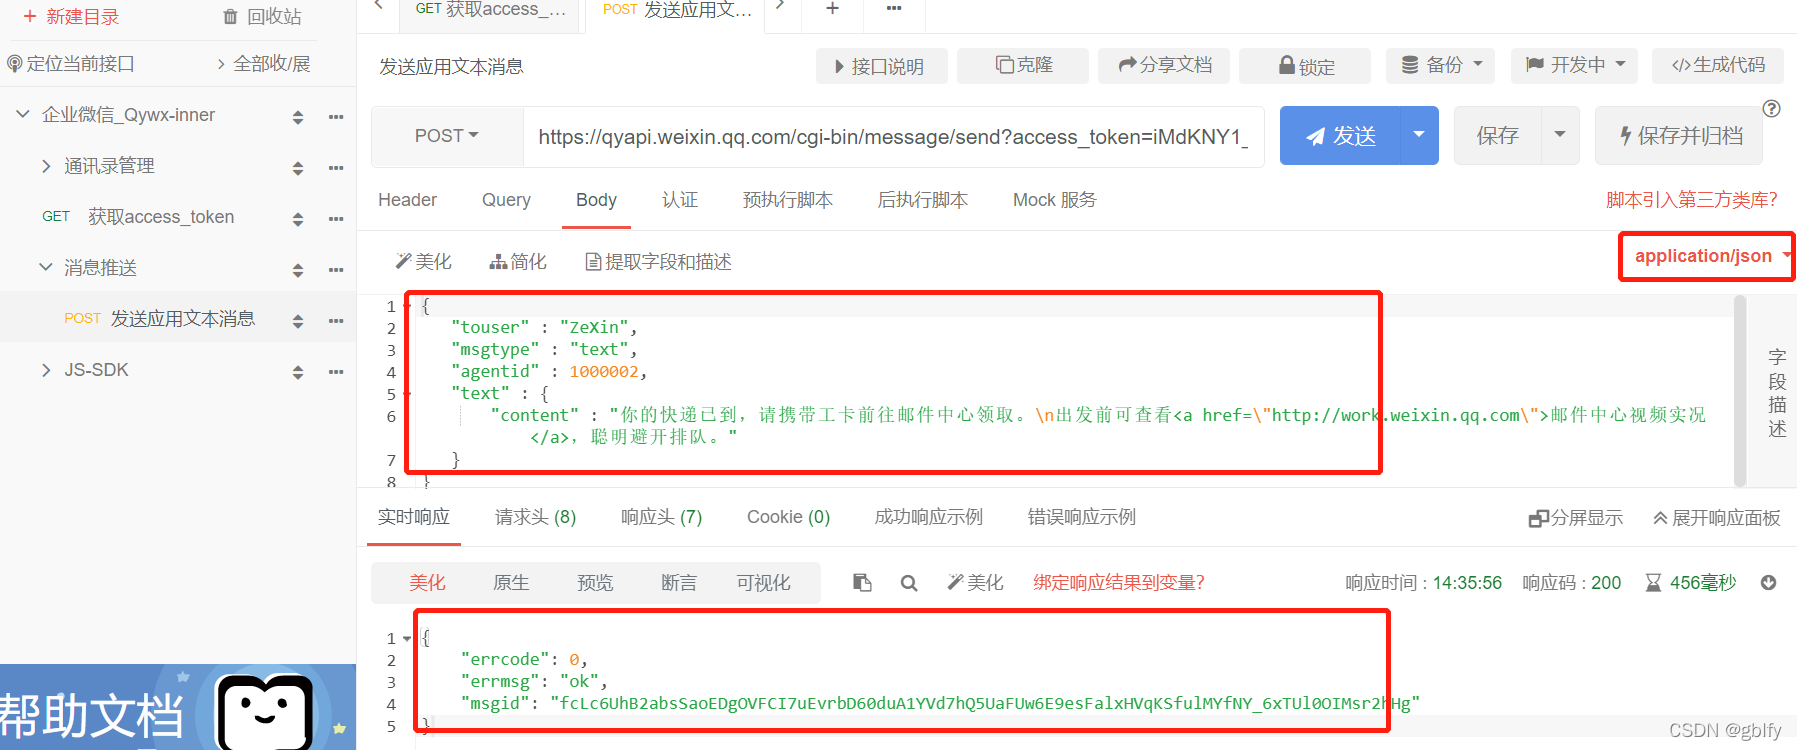Open the tab bar more options
Screen dimensions: 1797x750
894,9
